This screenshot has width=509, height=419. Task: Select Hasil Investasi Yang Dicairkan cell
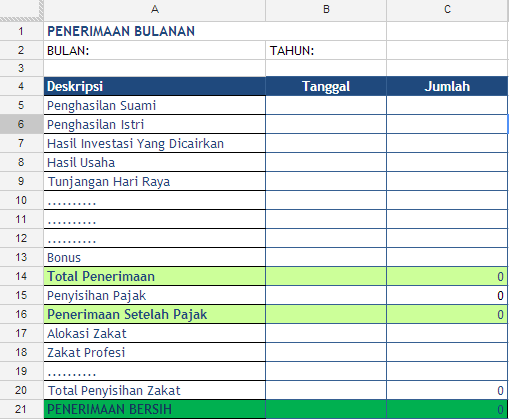(155, 143)
